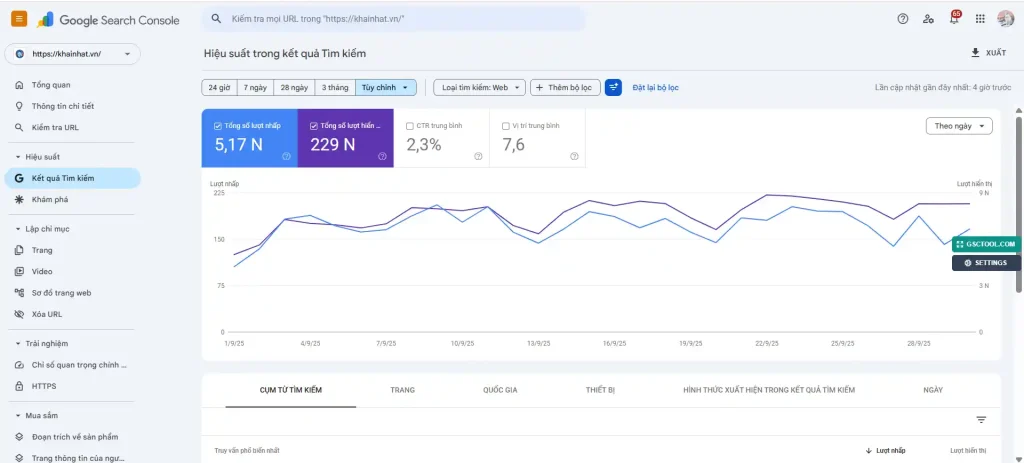Collapse the Mua sắm sidebar section

coord(18,415)
